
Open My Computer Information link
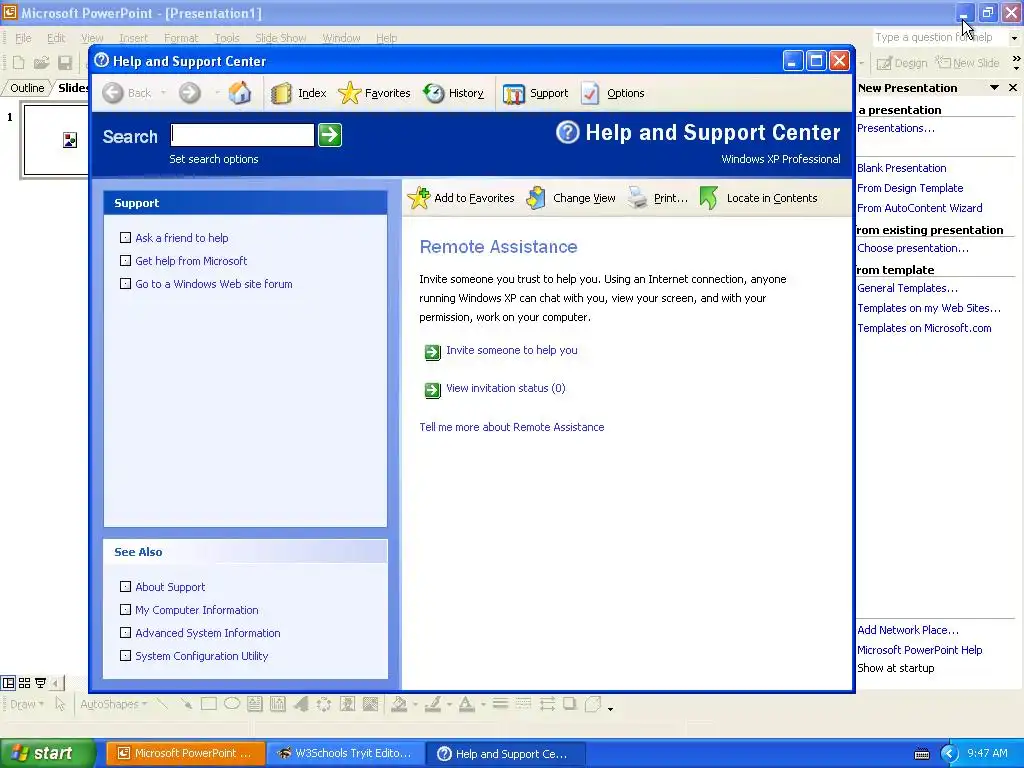[x=197, y=610]
